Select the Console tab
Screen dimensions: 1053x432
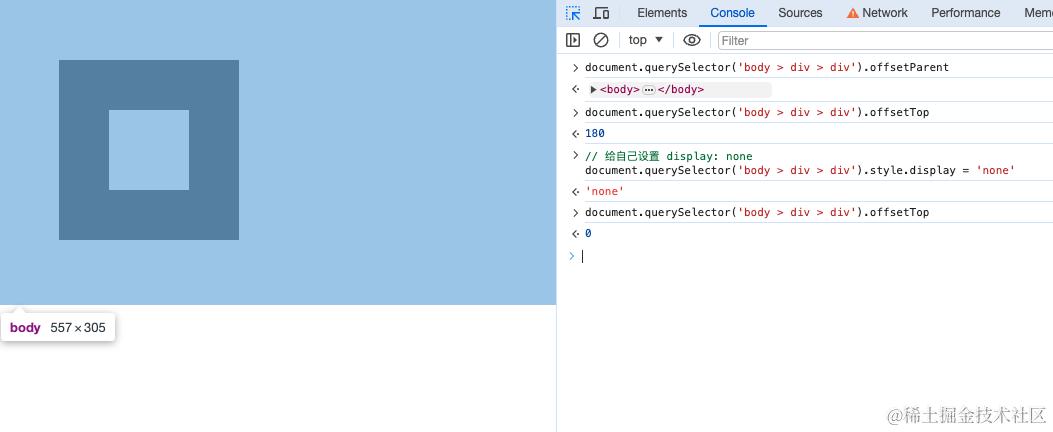[x=732, y=13]
